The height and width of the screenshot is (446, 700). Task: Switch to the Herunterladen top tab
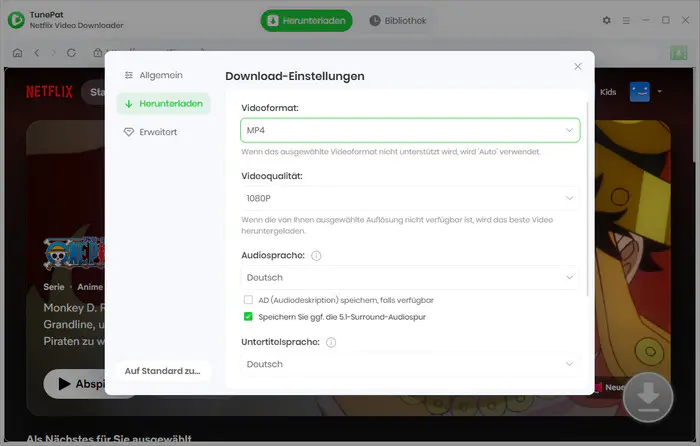[306, 21]
